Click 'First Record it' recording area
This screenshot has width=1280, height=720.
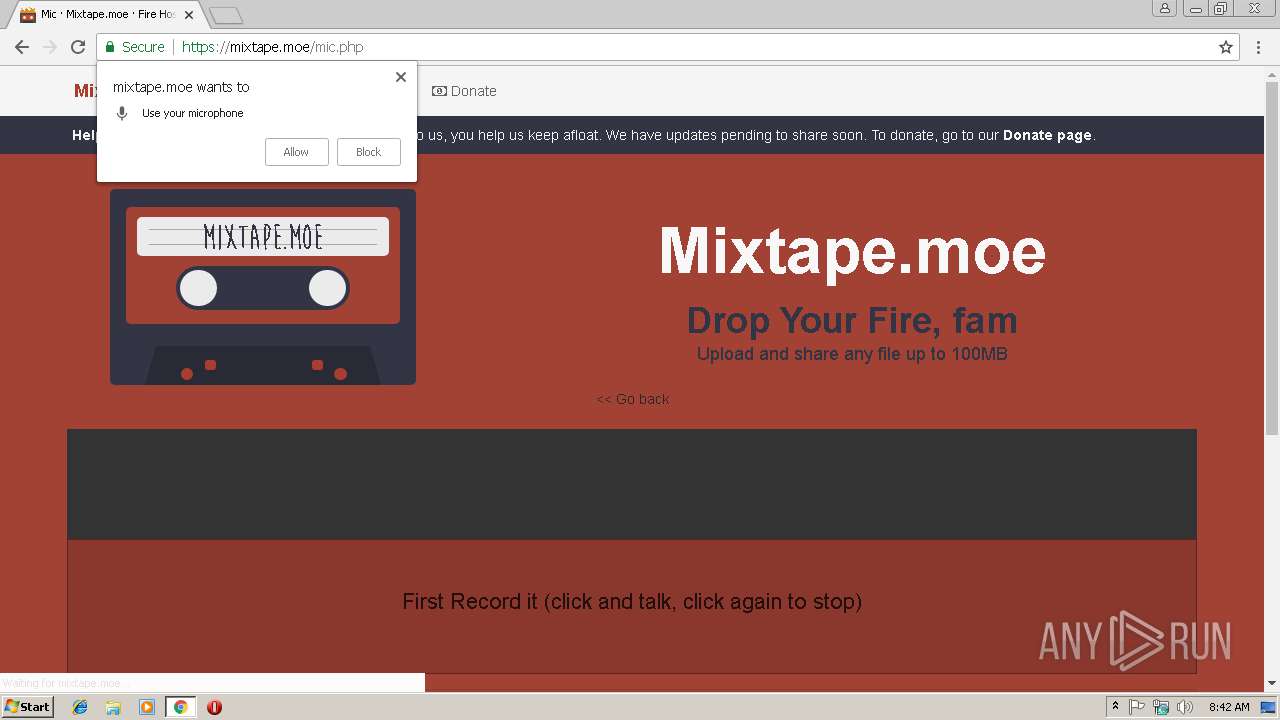point(632,607)
